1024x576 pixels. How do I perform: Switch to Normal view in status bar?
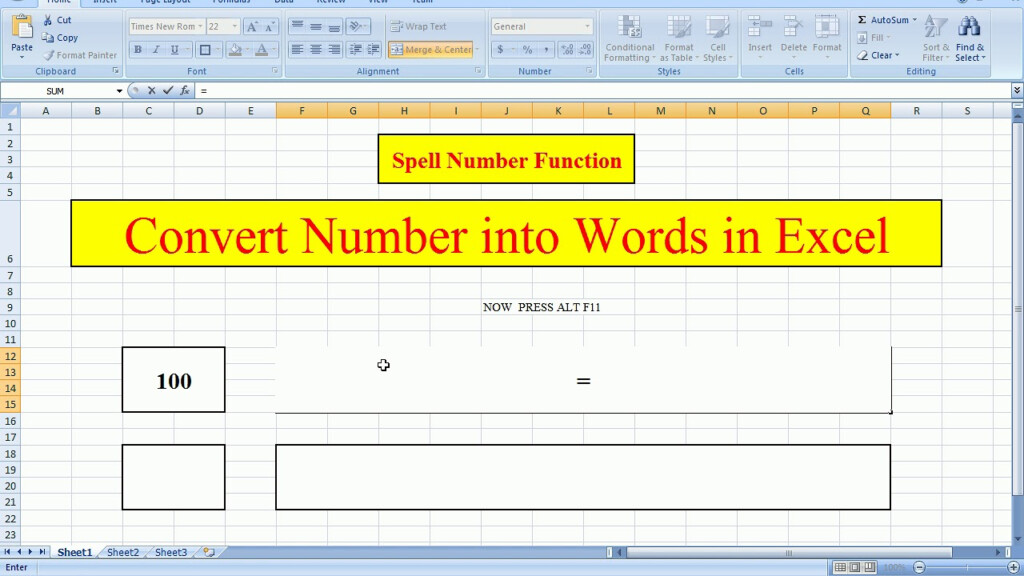pyautogui.click(x=840, y=568)
